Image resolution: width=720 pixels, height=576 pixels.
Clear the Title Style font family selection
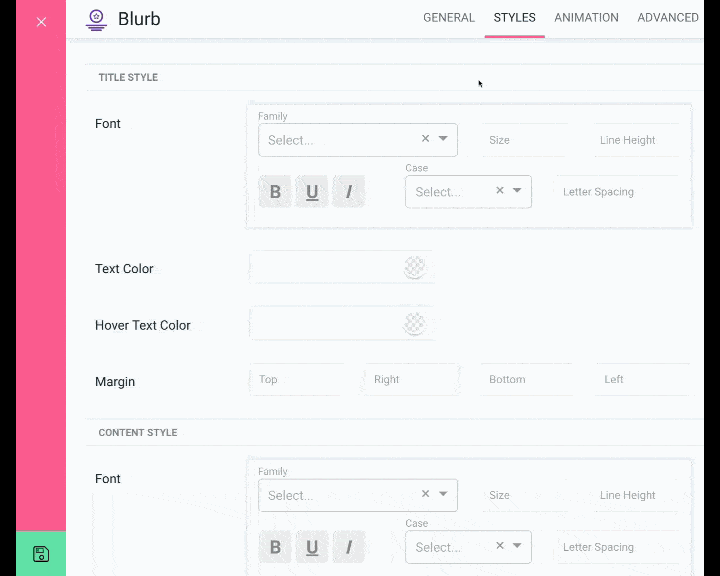pyautogui.click(x=426, y=138)
